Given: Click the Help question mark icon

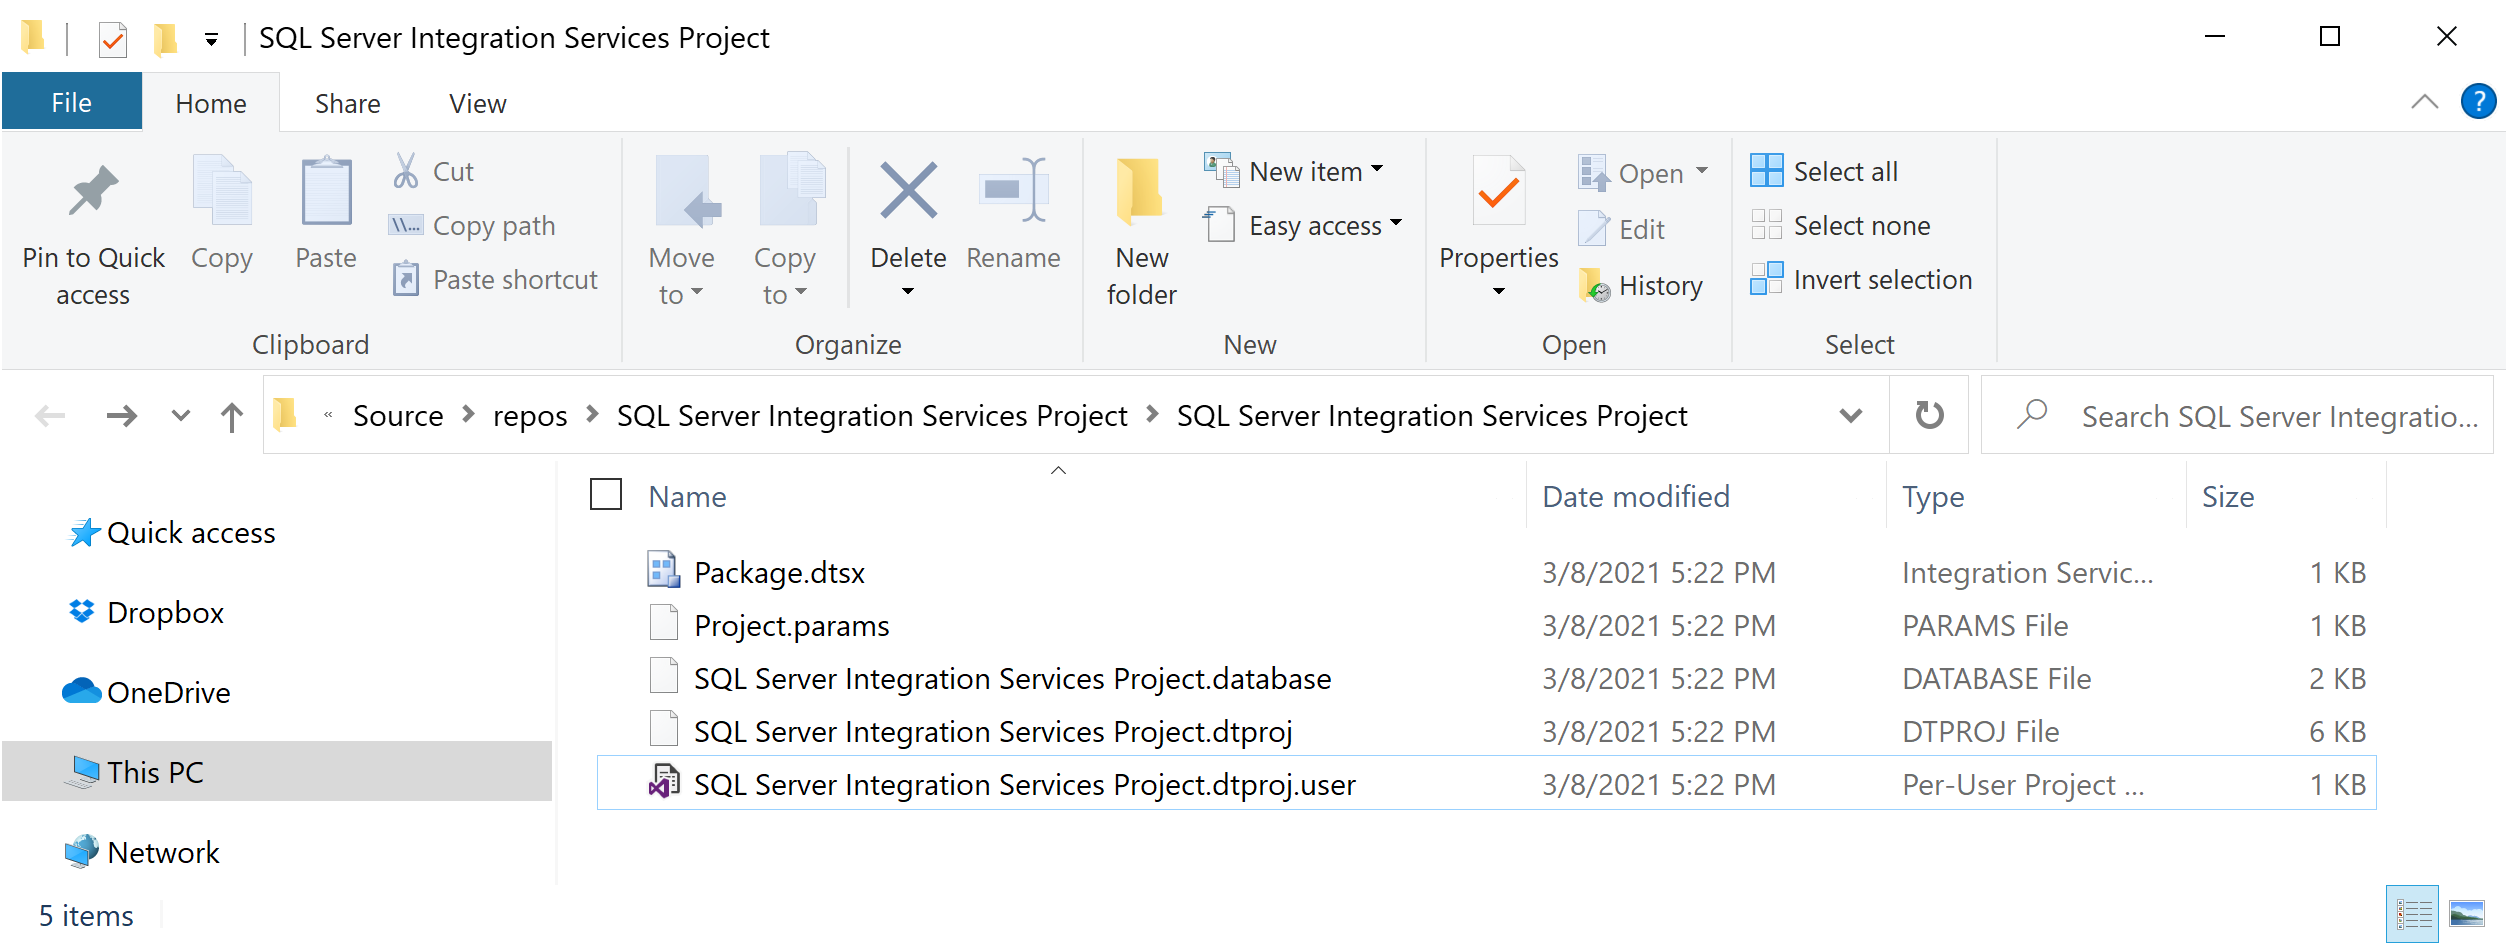Looking at the screenshot, I should 2478,101.
